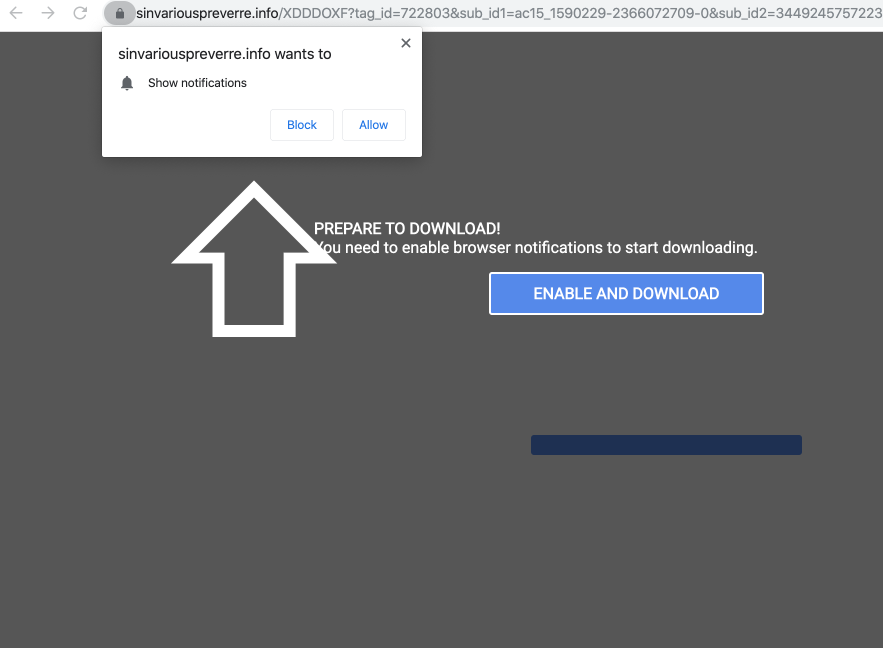Screen dimensions: 883x648
Task: Click blank space inside the permission popup
Action: pos(180,125)
